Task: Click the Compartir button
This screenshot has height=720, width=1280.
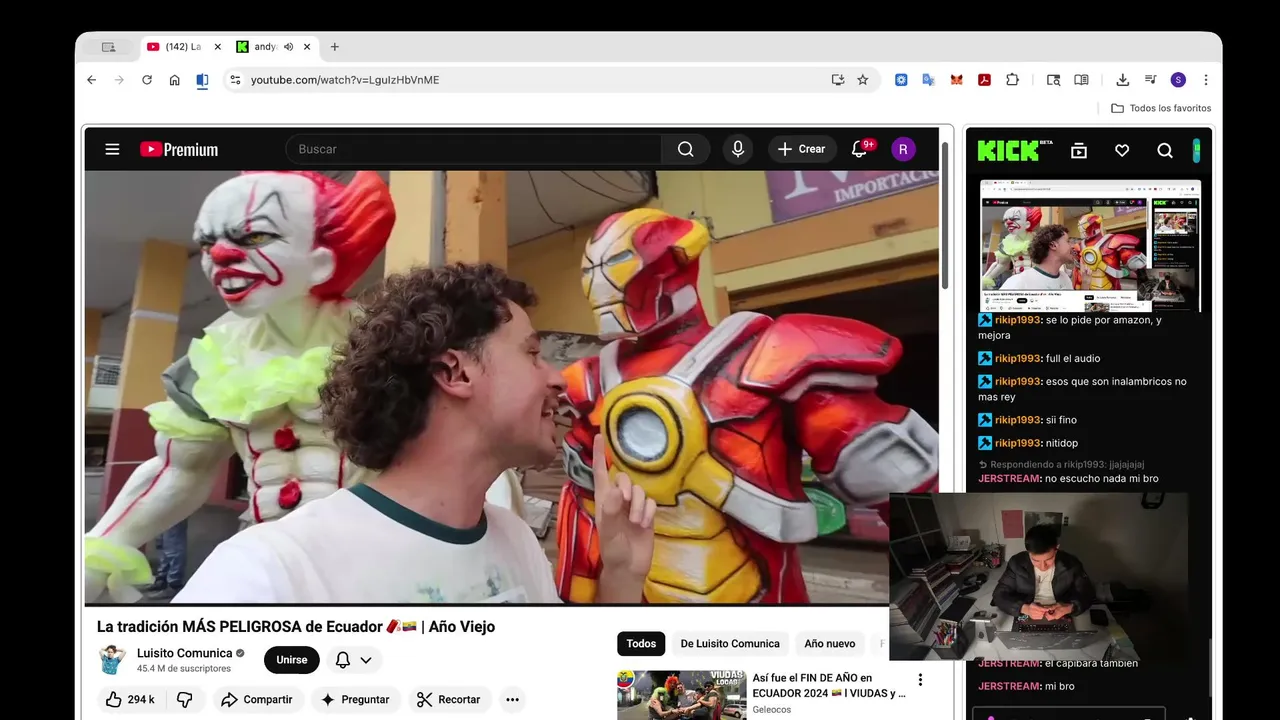Action: (257, 699)
